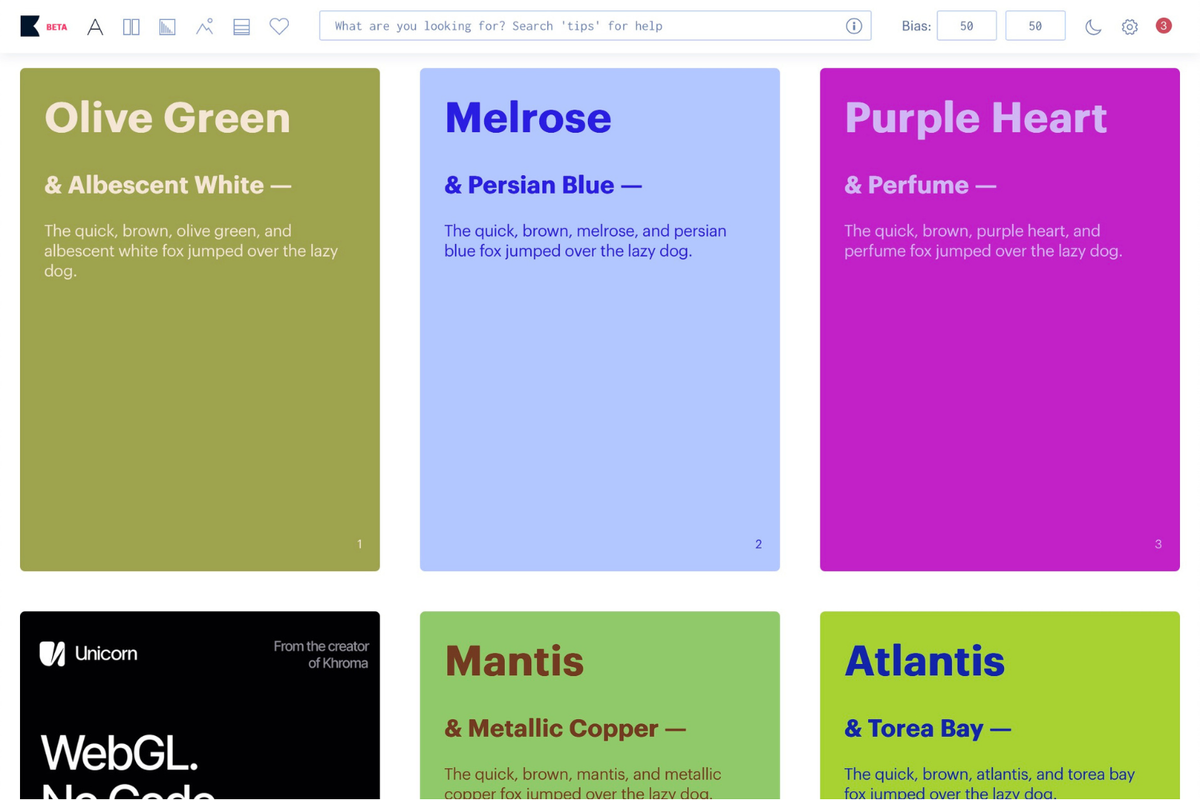
Task: Select the Palette stripes view icon
Action: point(241,27)
